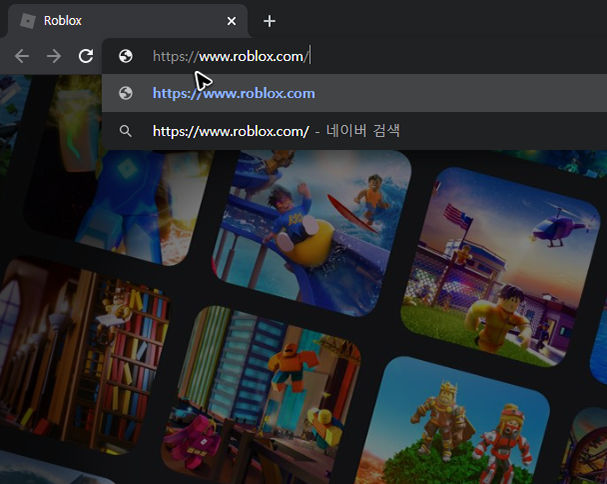The image size is (607, 484).
Task: Click the orange superhero city thumbnail
Action: tap(261, 395)
